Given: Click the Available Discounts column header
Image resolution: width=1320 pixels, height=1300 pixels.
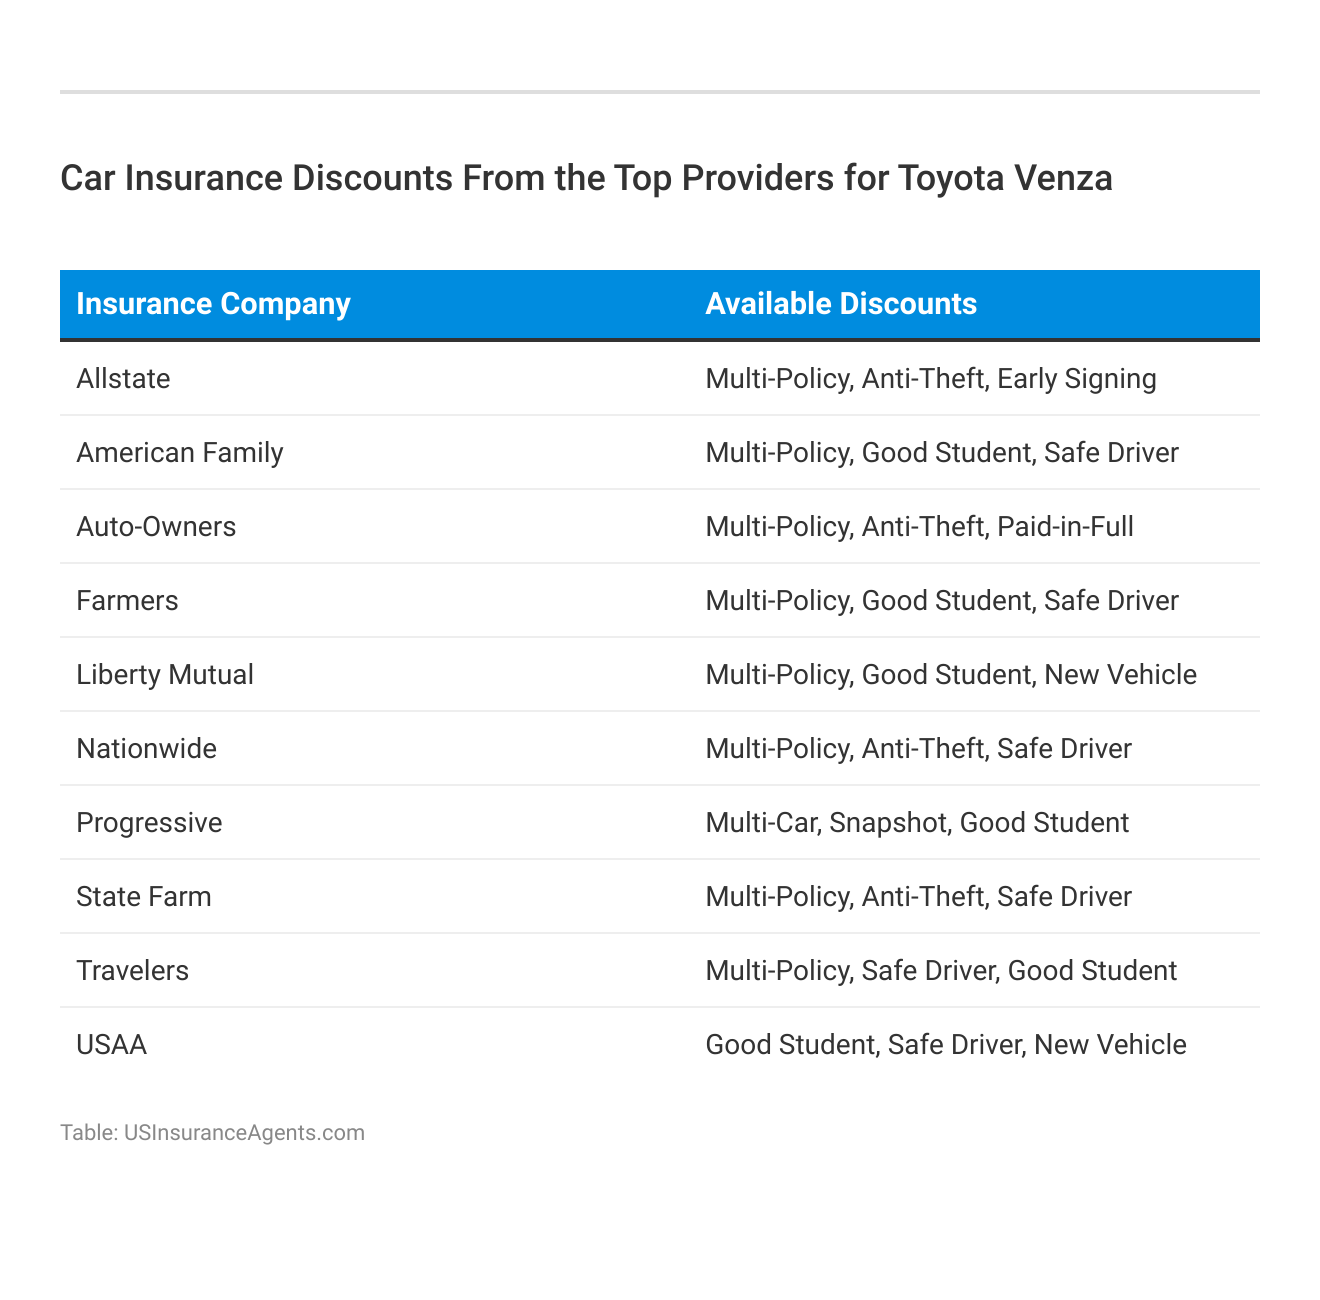Looking at the screenshot, I should (841, 304).
